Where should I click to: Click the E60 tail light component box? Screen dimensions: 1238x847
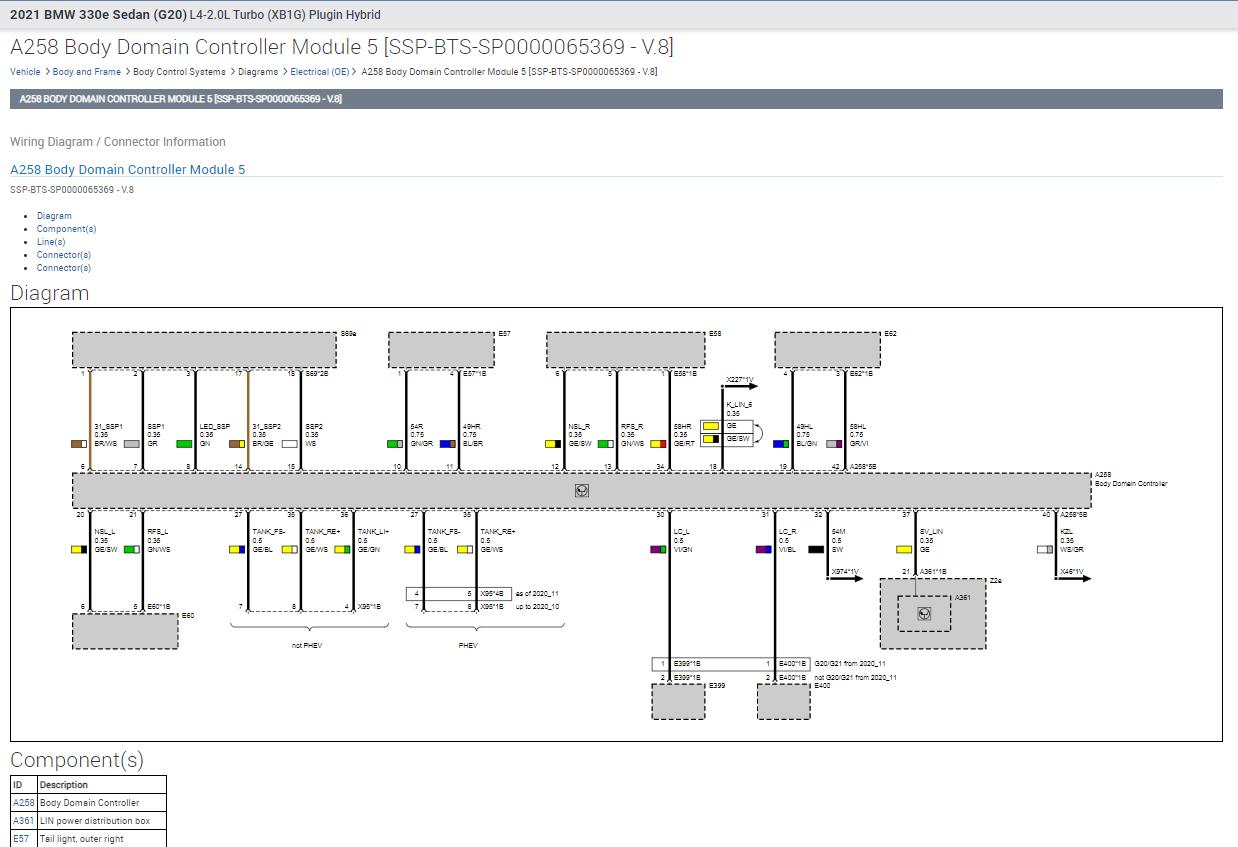tap(125, 631)
